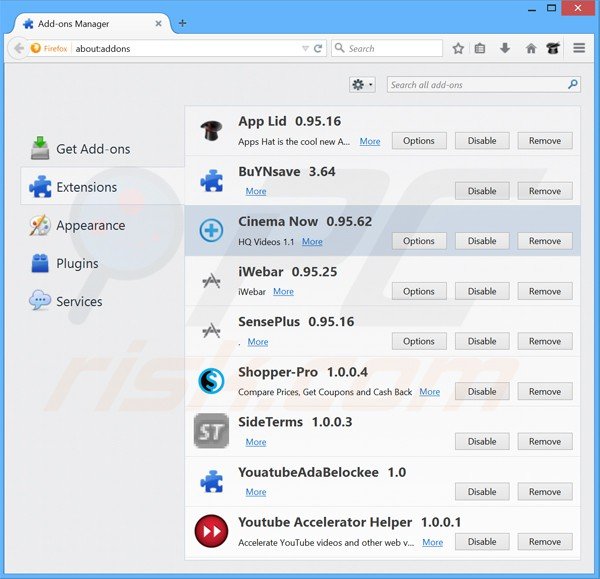
Task: Click the Cinema Now plus icon
Action: pos(211,231)
